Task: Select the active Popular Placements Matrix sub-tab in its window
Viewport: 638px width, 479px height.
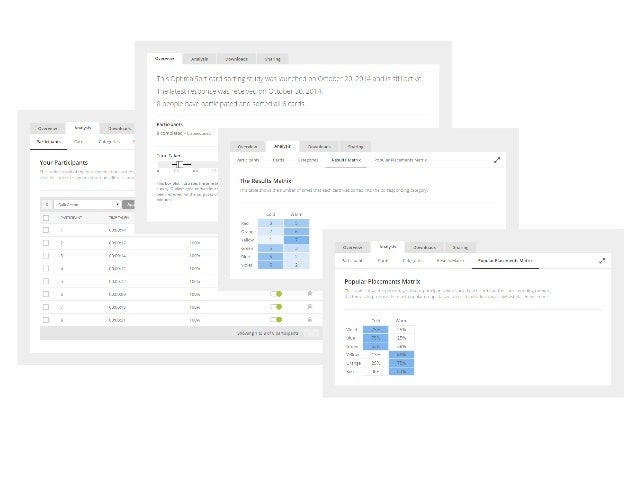Action: [505, 260]
